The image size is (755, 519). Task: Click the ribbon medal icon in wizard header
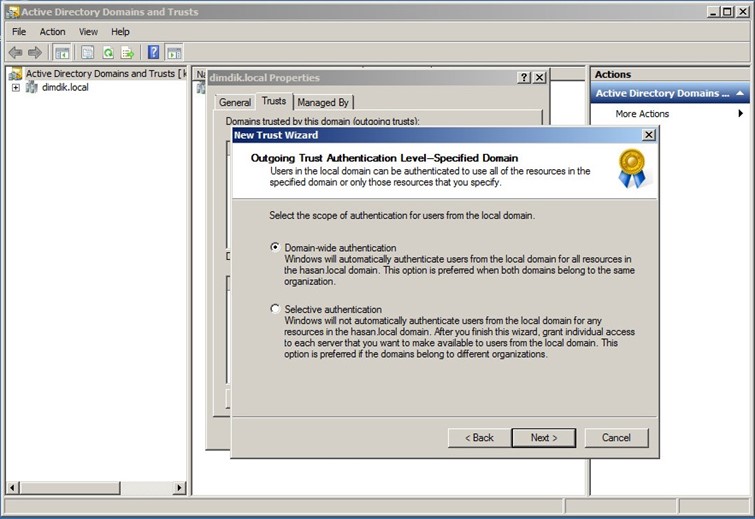(632, 169)
